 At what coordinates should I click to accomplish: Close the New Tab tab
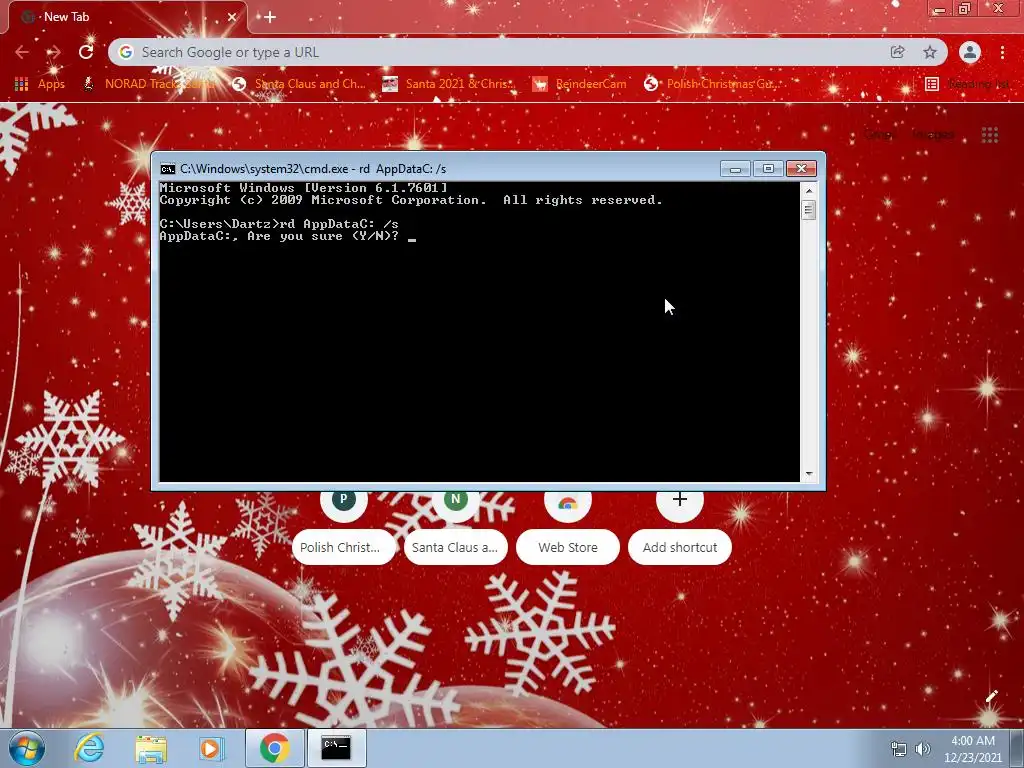[232, 17]
